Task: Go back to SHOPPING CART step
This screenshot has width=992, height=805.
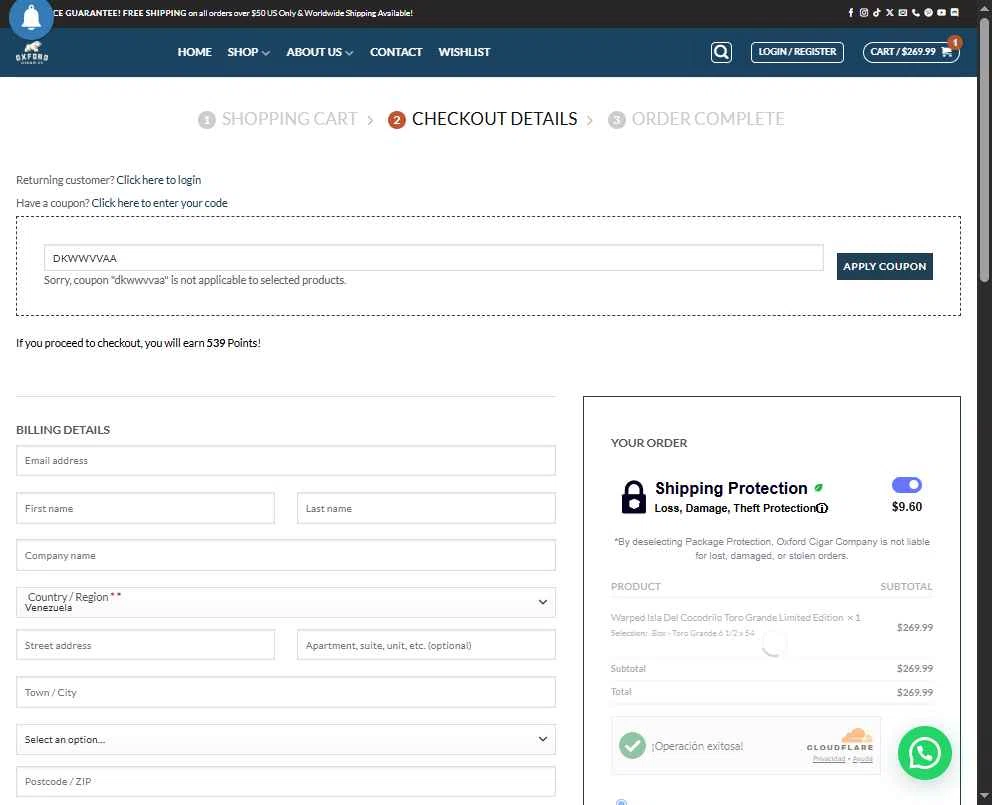Action: point(289,119)
